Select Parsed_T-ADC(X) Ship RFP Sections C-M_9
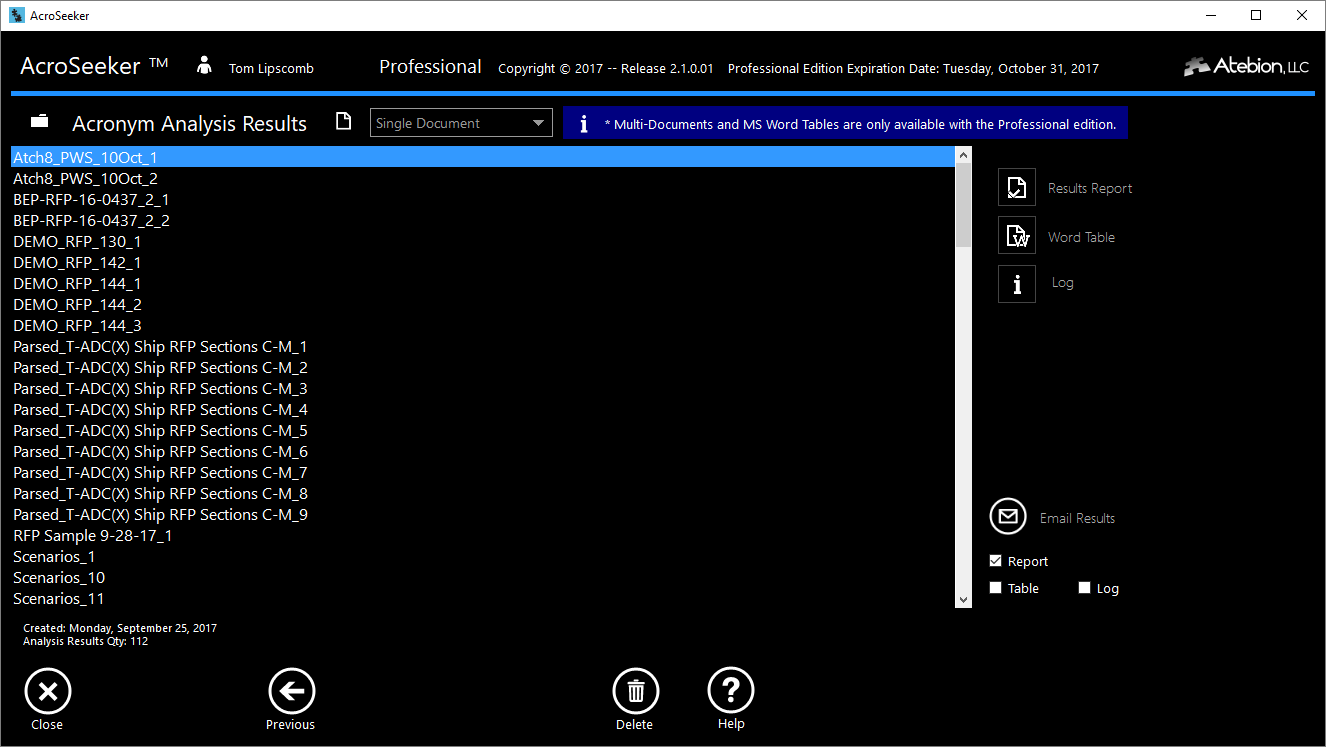Image resolution: width=1326 pixels, height=747 pixels. 483,514
